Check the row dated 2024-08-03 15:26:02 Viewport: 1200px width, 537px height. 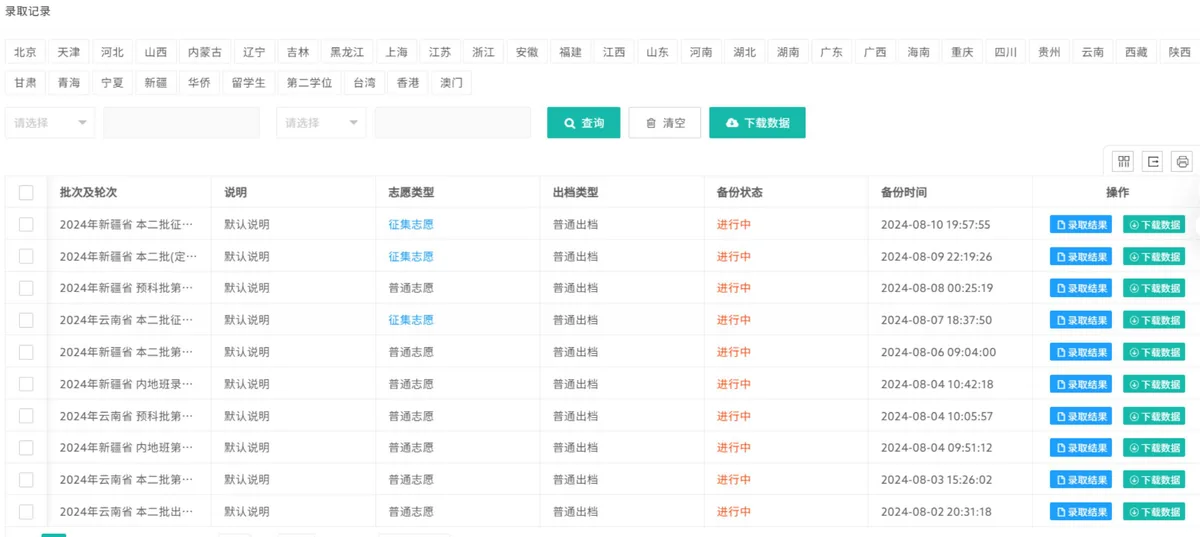26,479
